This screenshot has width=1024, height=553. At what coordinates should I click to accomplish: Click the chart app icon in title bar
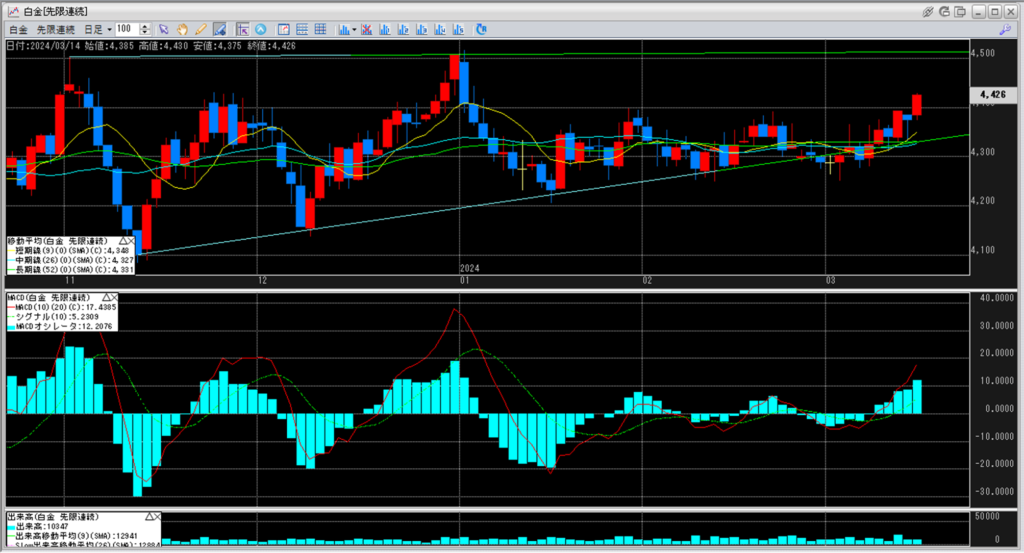(13, 12)
